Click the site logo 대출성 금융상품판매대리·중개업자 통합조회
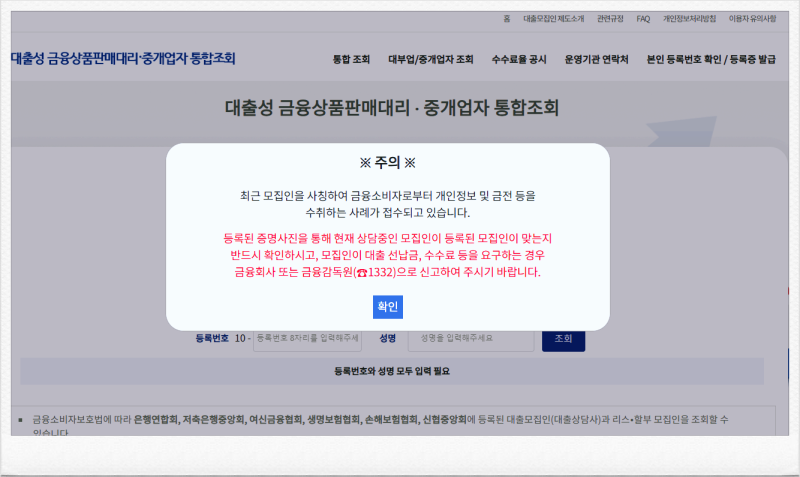The image size is (800, 477). (x=123, y=59)
